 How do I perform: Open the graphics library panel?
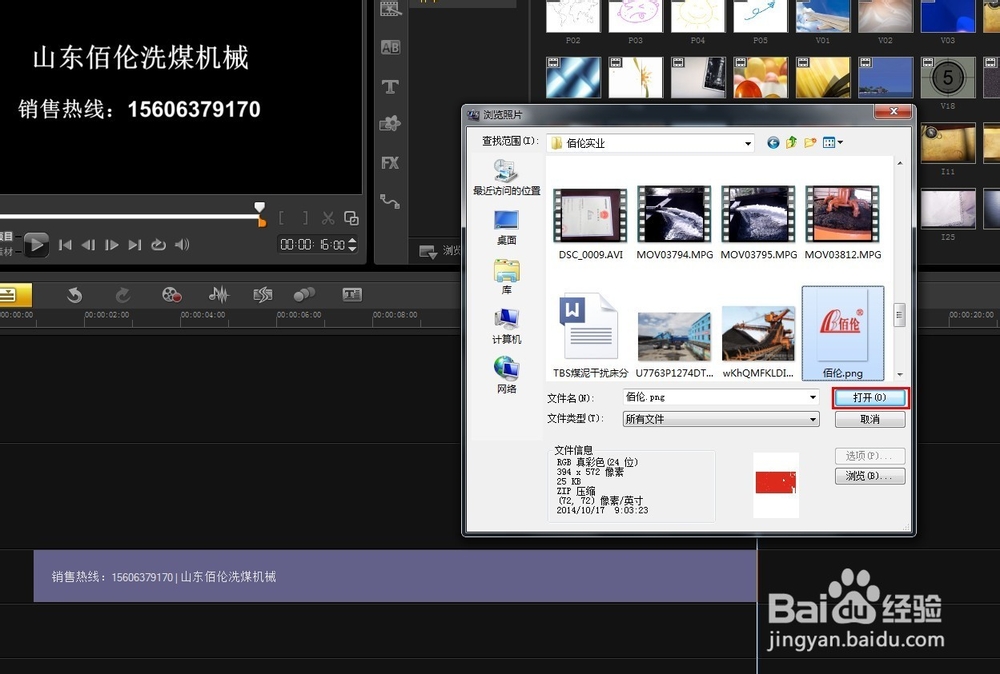(x=390, y=124)
